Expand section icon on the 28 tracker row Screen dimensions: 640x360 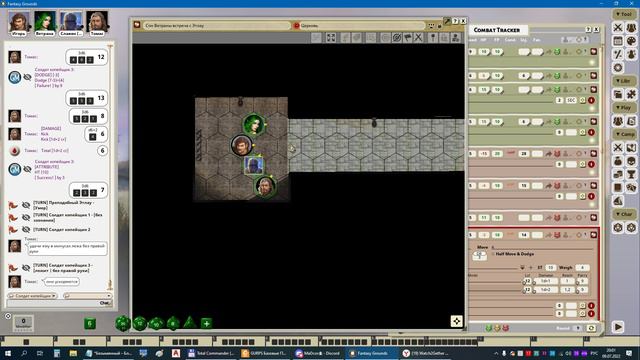[593, 153]
